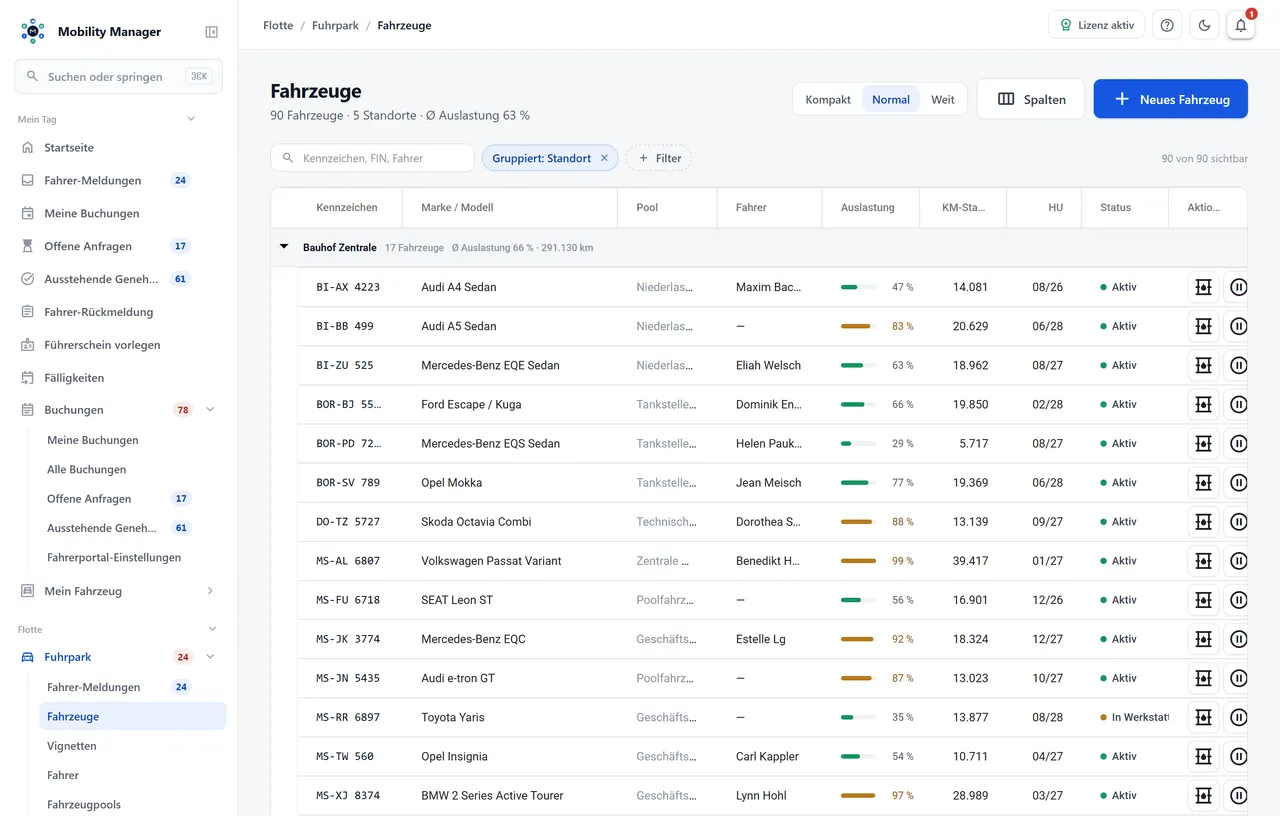
Task: Collapse the Bauhof Zentrale group
Action: [284, 247]
